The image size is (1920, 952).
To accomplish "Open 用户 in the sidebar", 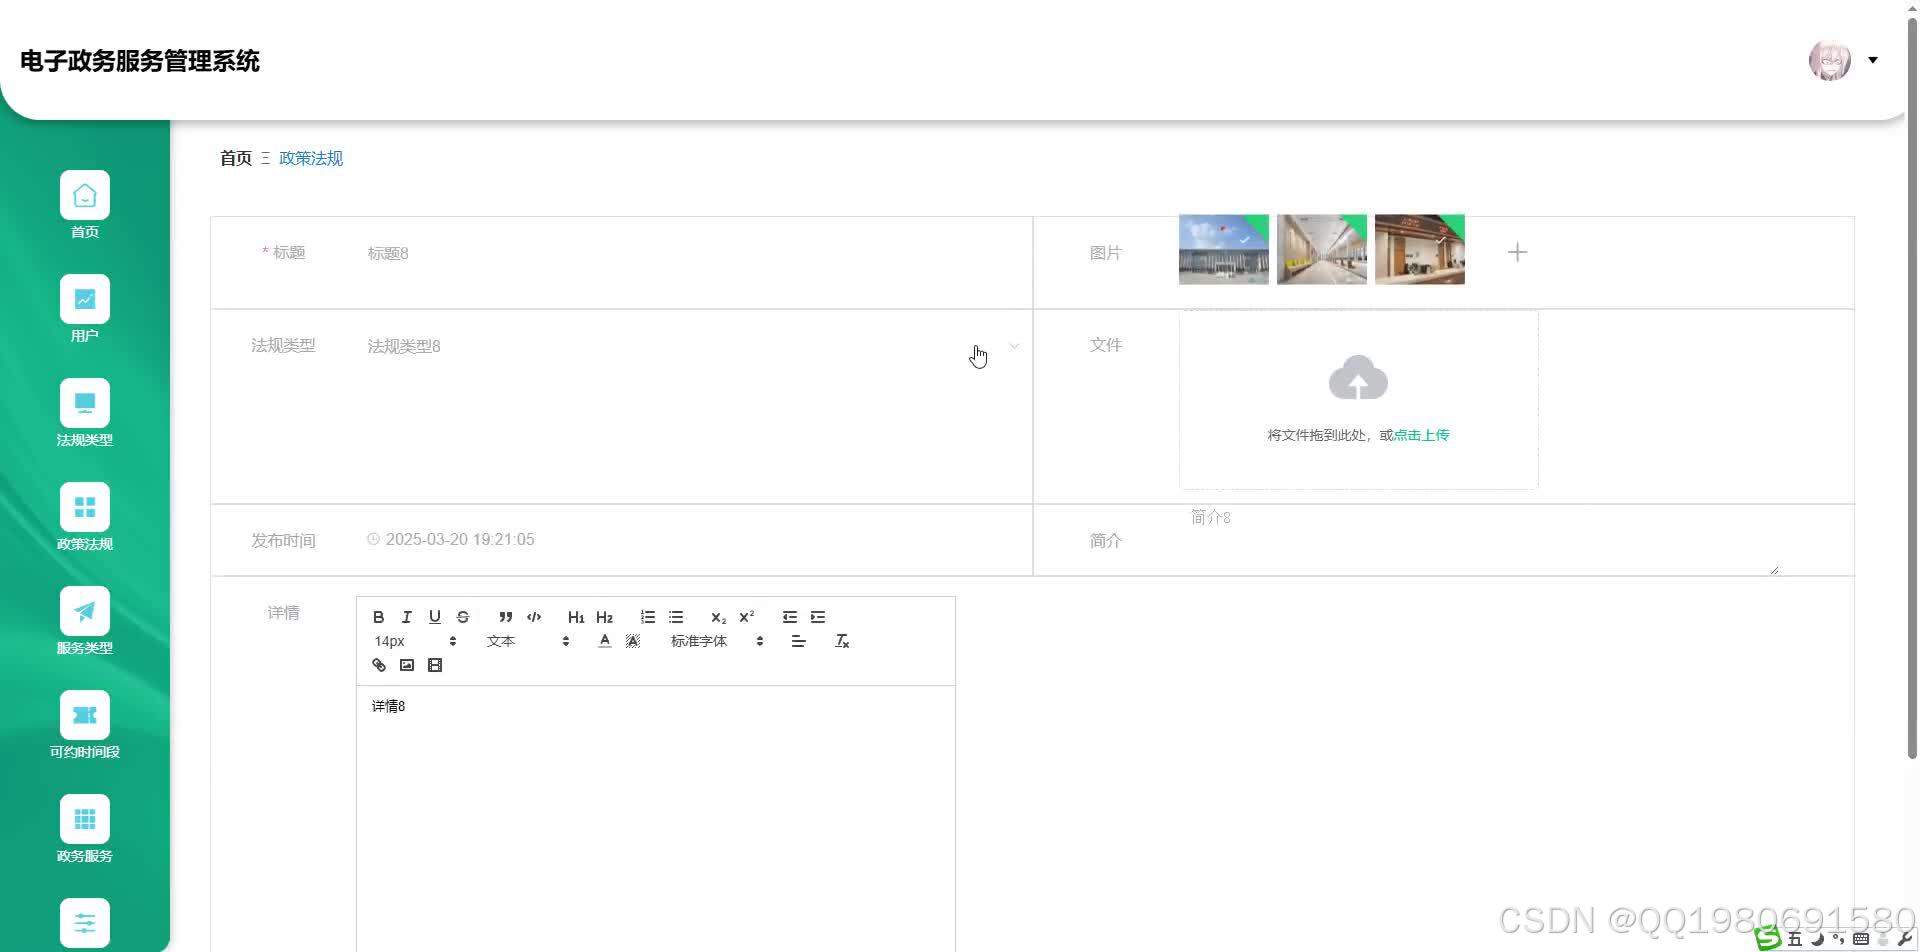I will 85,309.
